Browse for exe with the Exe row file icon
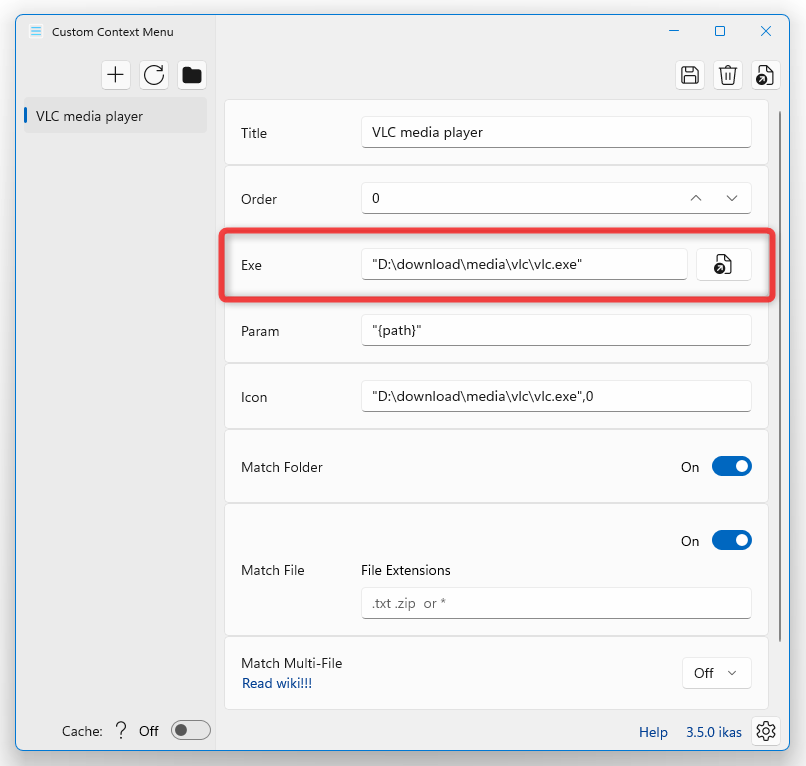The image size is (806, 766). (x=723, y=264)
